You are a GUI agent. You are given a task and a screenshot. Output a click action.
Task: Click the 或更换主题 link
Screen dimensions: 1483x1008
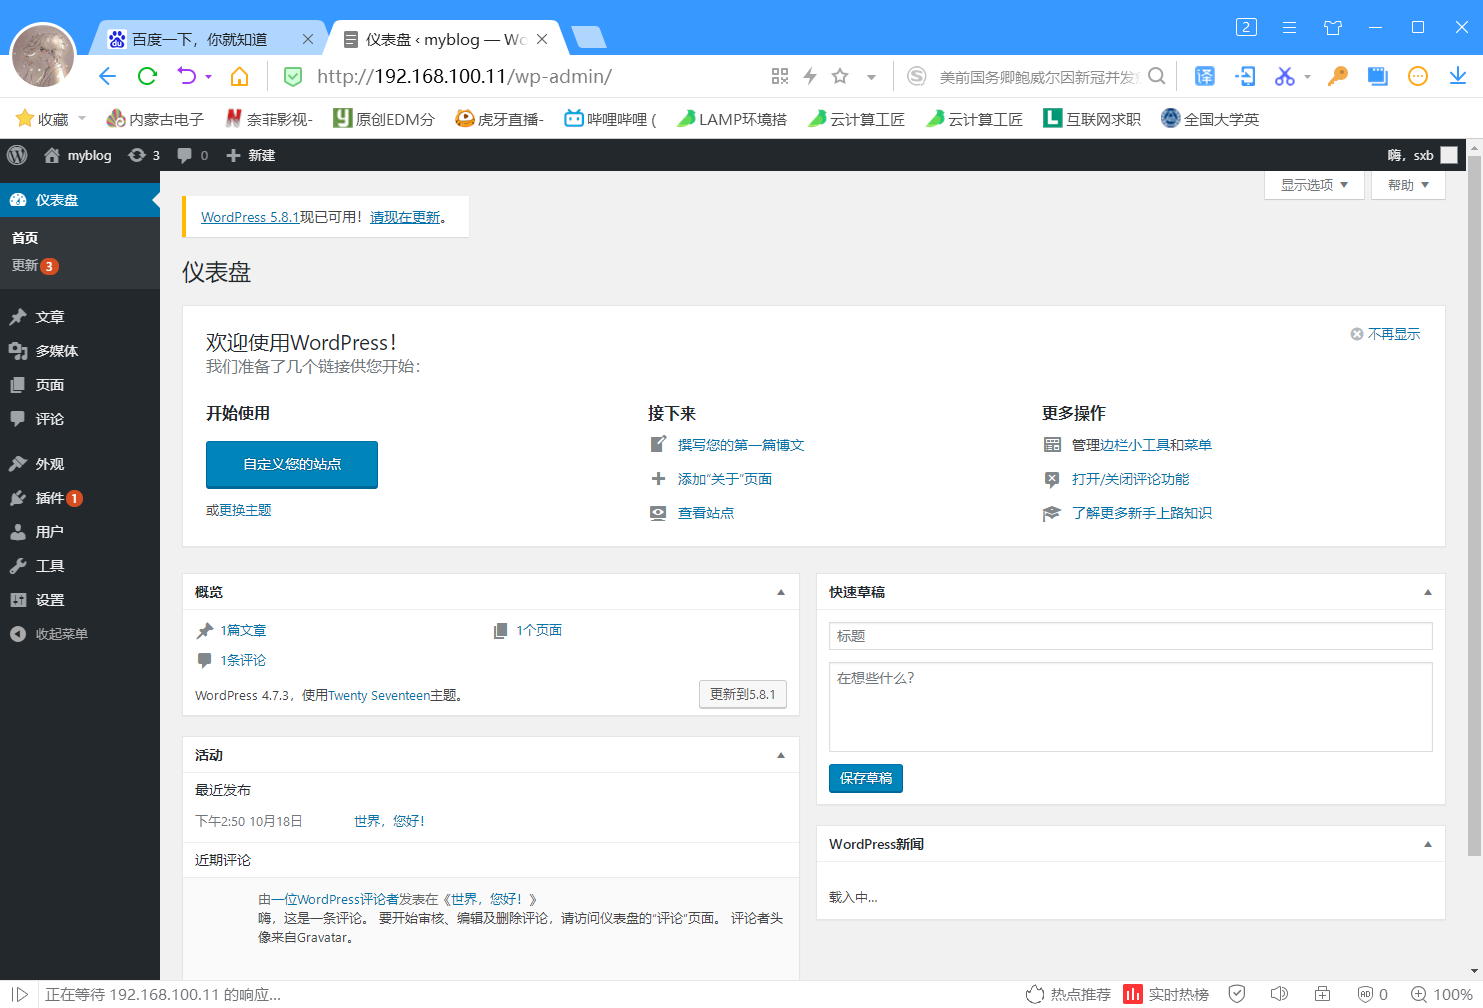point(239,510)
